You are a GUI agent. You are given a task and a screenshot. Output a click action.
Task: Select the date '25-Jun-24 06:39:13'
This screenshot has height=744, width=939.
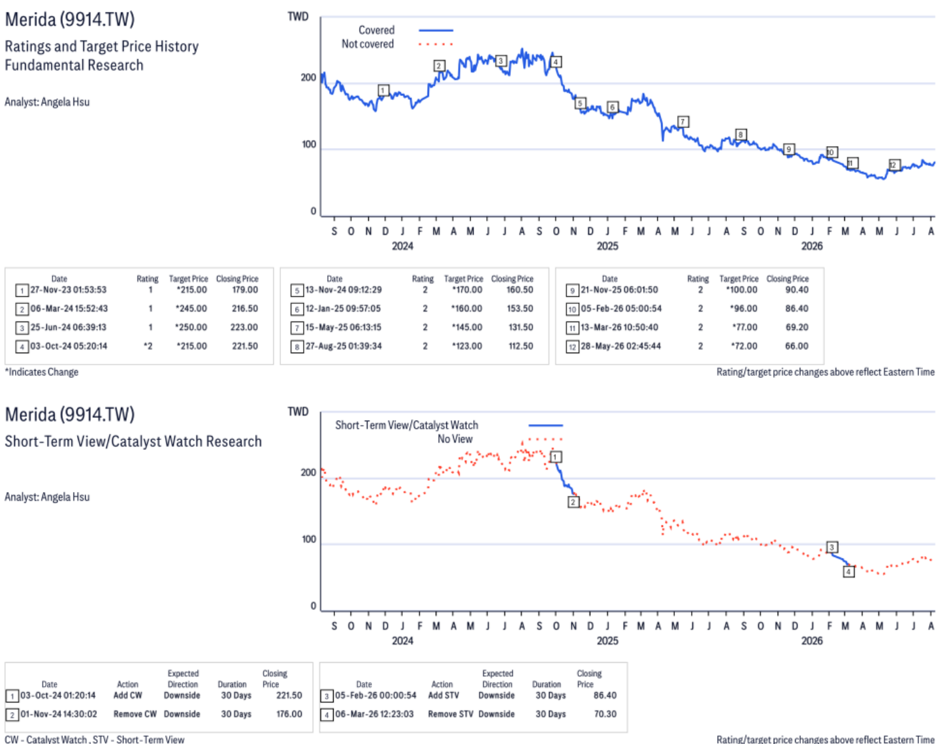point(68,327)
